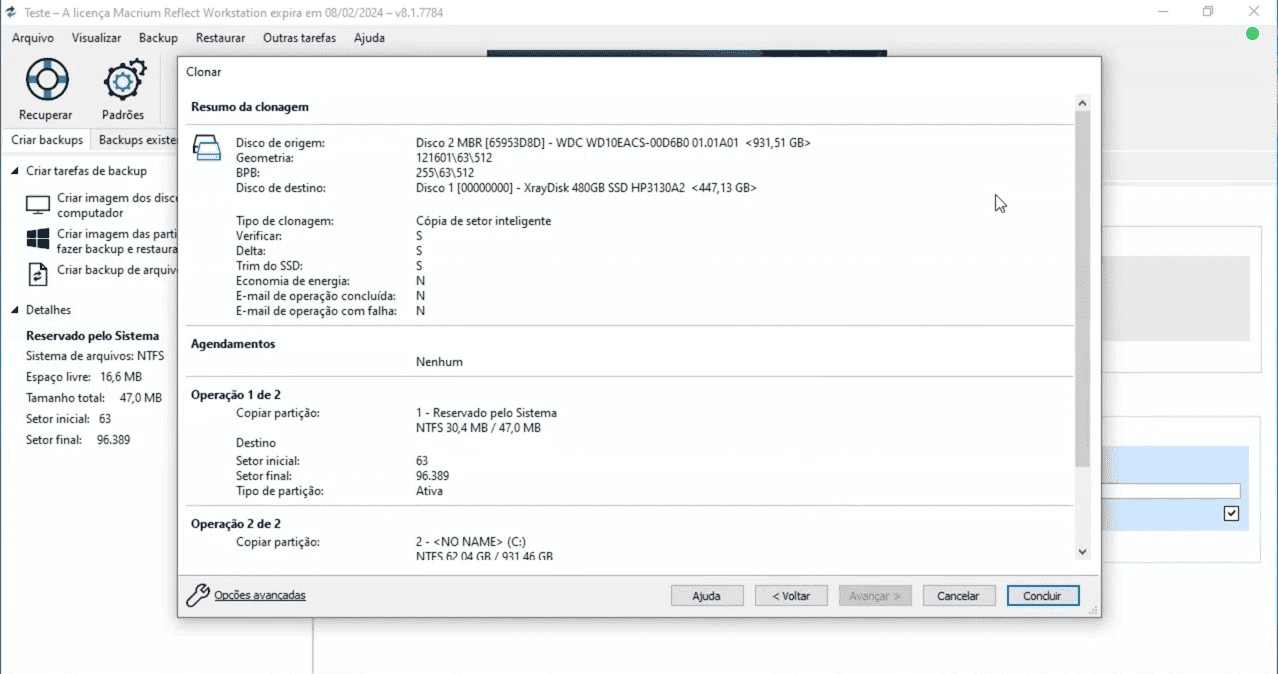Click the 'Tamanho total: 47,0 MB' line
This screenshot has width=1278, height=674.
coord(94,398)
